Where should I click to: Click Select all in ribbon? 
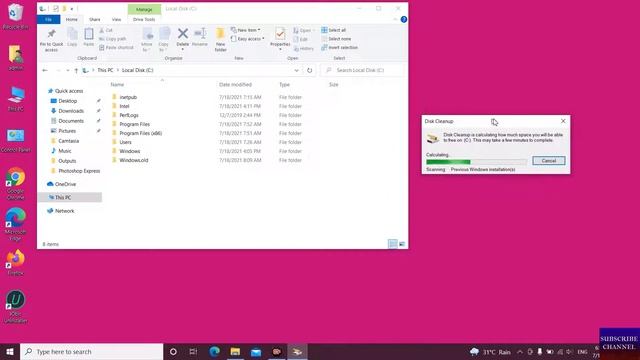333,30
